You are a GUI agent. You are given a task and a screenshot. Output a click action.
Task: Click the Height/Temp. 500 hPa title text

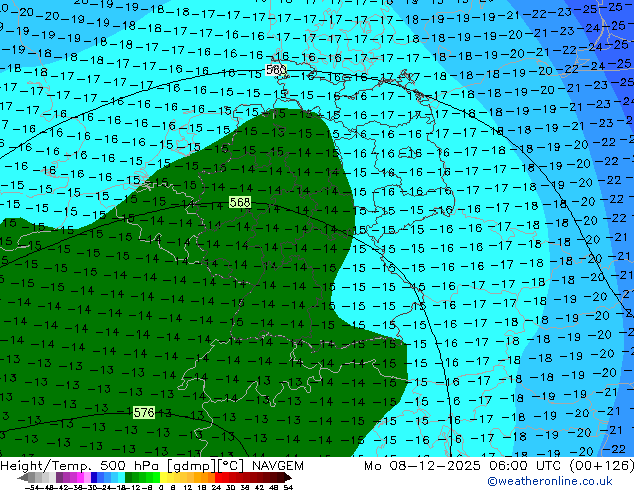(81, 466)
